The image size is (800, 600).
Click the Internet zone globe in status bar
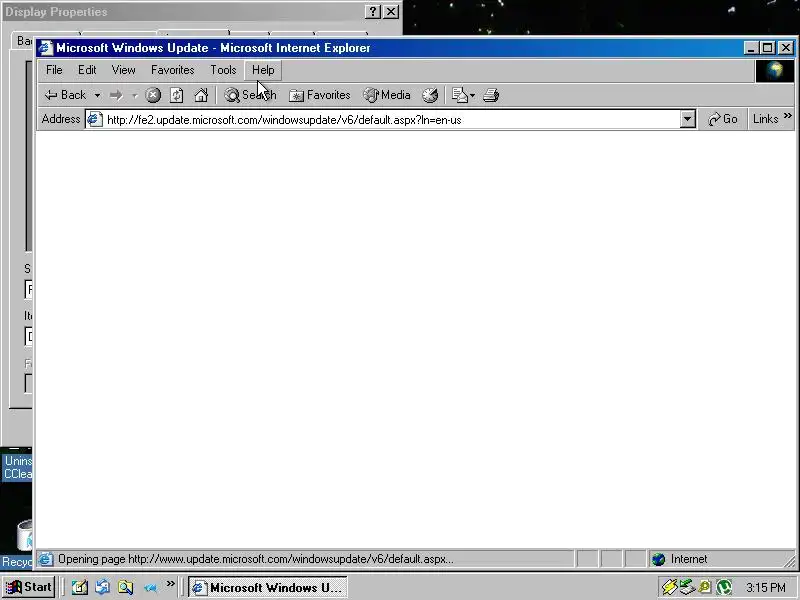659,559
